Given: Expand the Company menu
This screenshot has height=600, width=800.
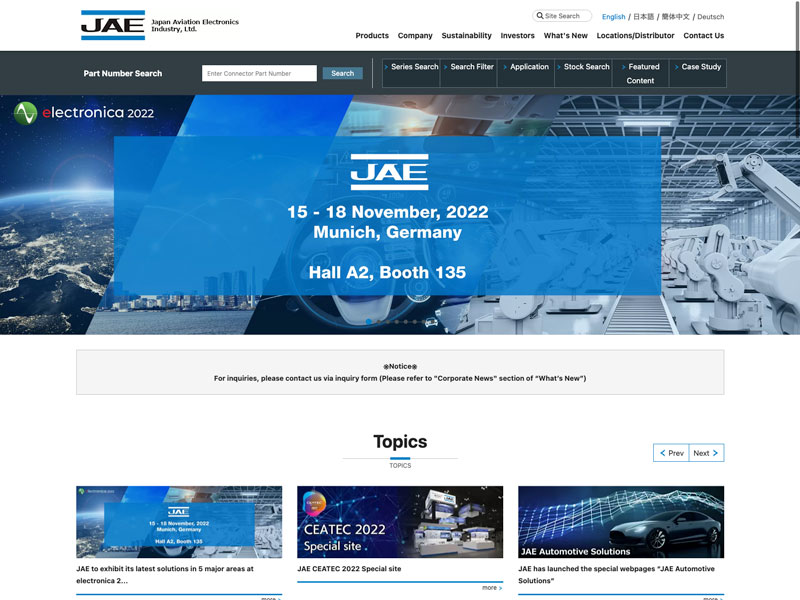Looking at the screenshot, I should (x=415, y=36).
